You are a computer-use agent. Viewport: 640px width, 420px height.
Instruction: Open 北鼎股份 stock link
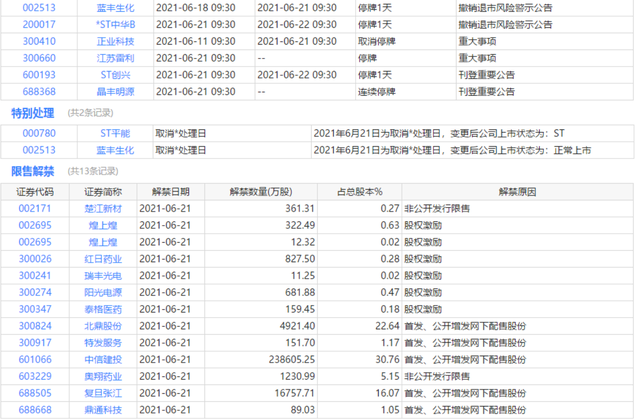pos(103,326)
